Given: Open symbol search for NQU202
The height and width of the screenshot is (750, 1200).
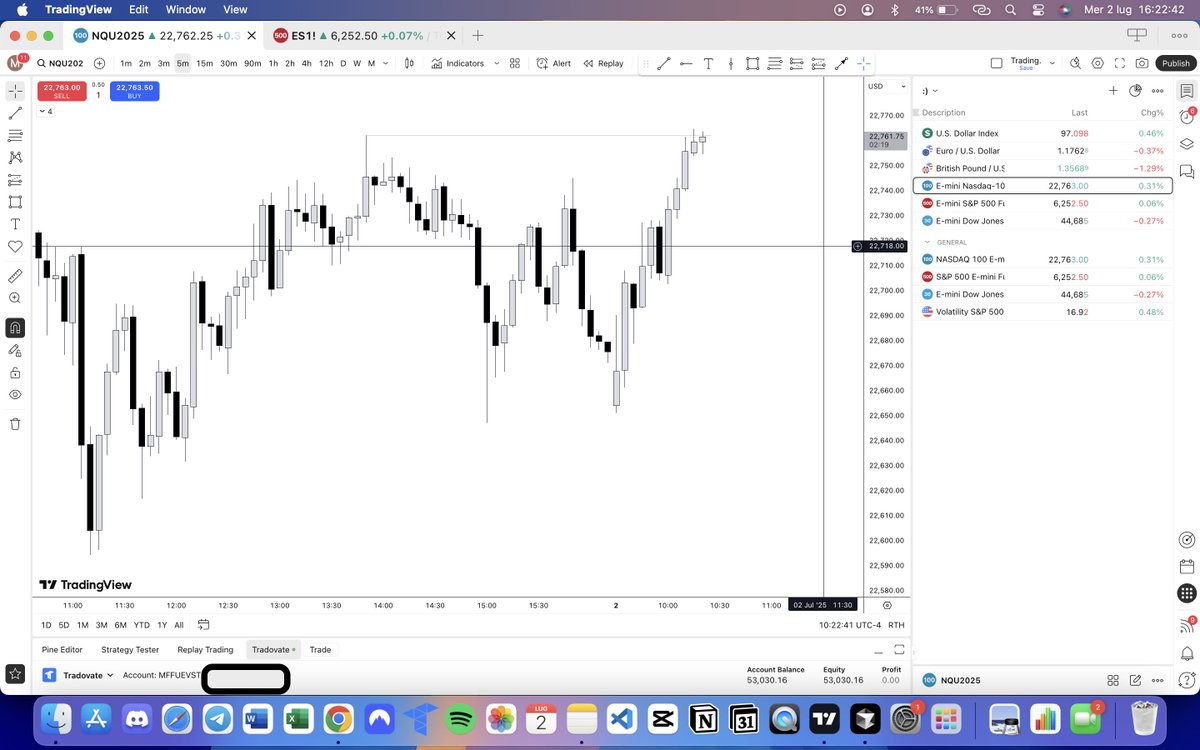Looking at the screenshot, I should tap(62, 63).
